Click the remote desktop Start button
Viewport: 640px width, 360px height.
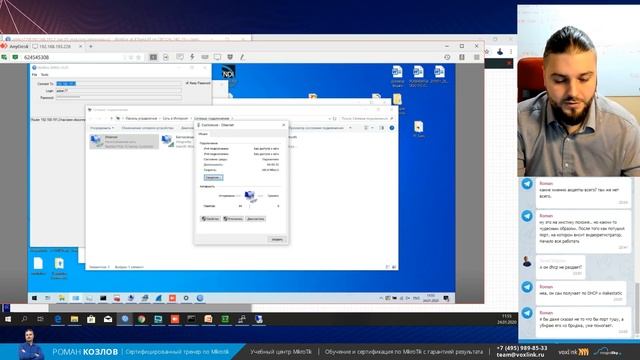(35, 298)
